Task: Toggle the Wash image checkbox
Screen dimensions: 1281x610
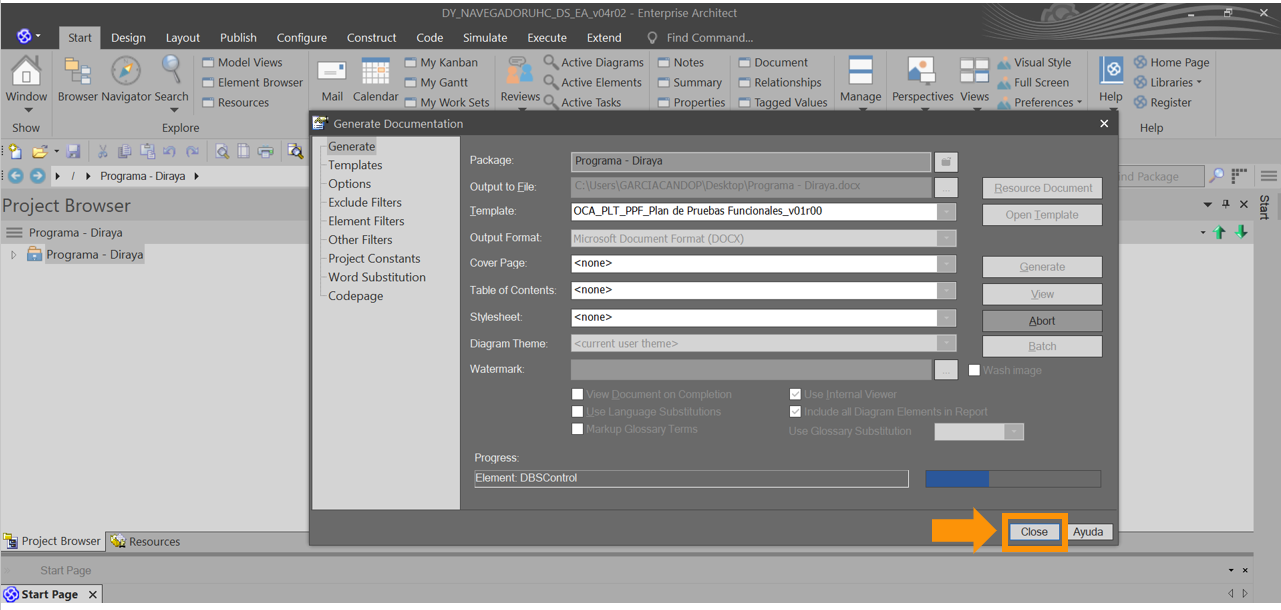Action: (x=974, y=370)
